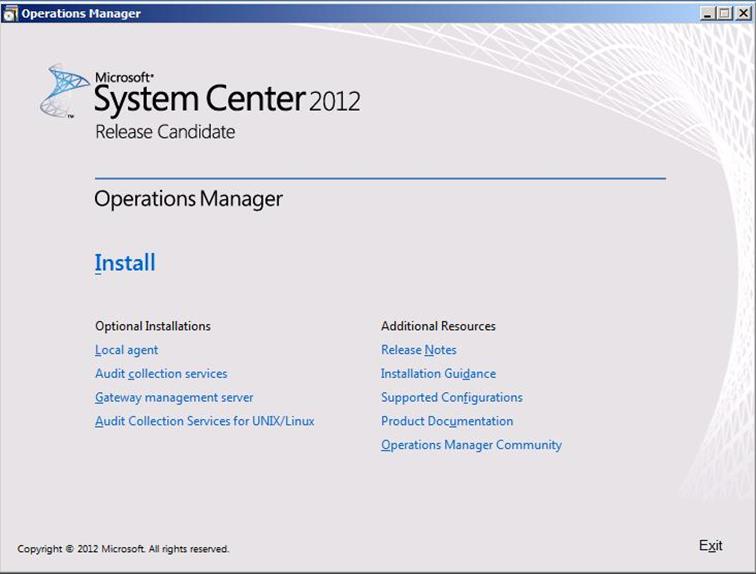
Task: Click the 'Operations Manager' product heading
Action: point(189,200)
